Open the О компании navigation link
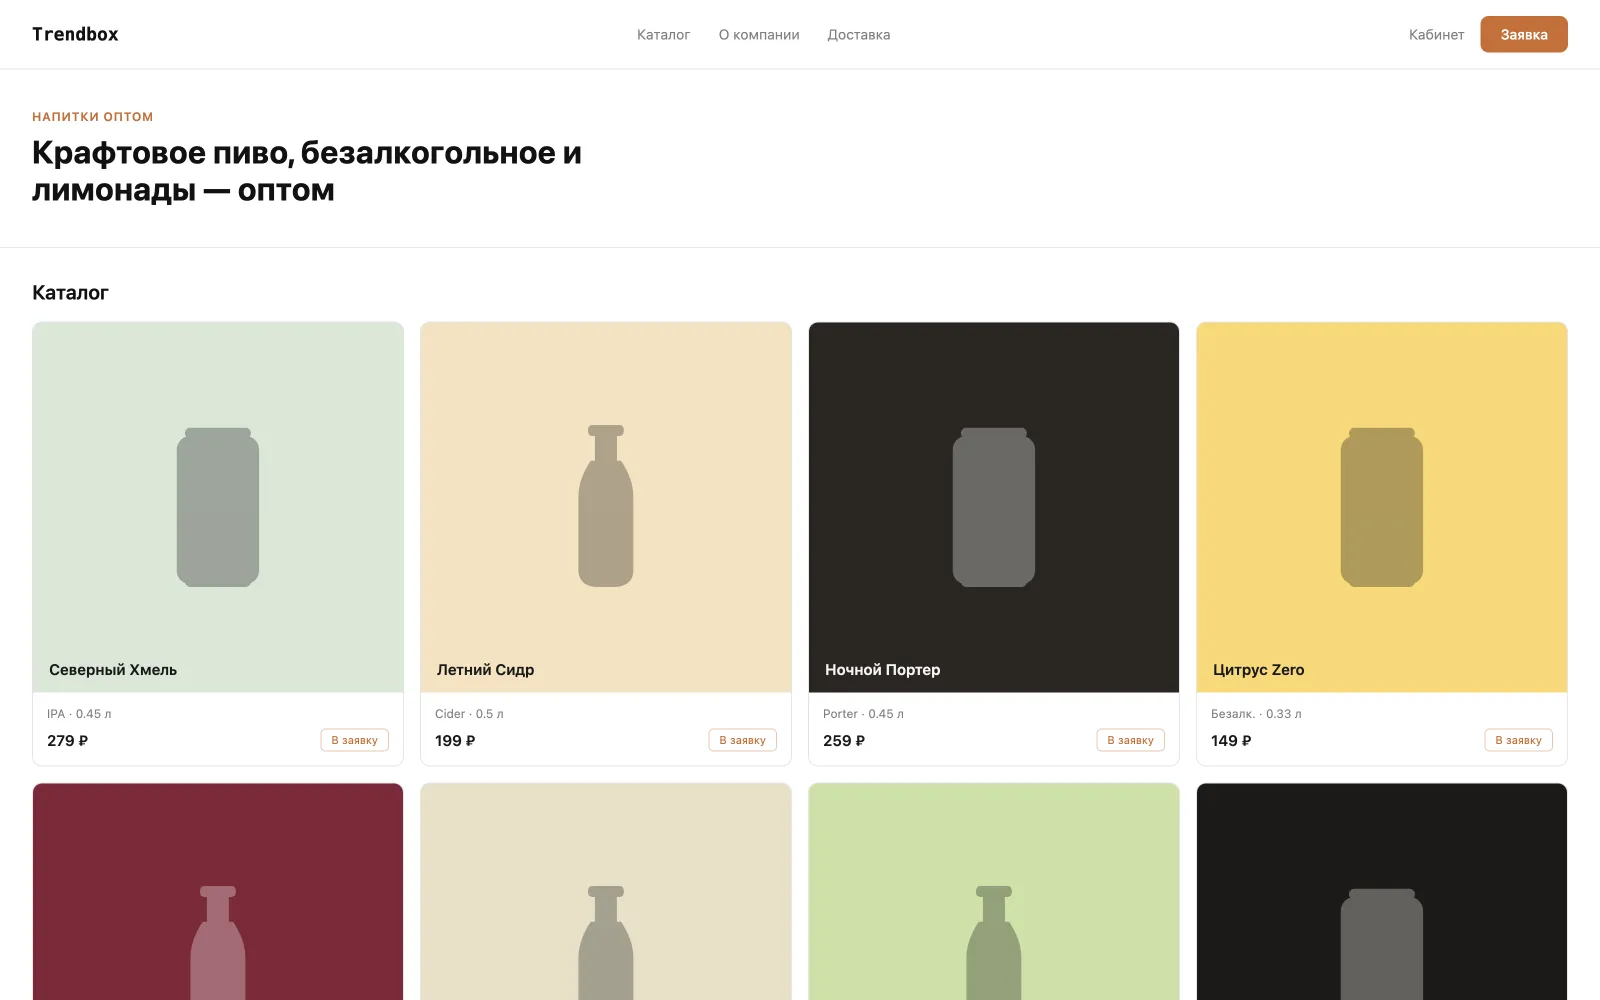The height and width of the screenshot is (1000, 1600). [x=759, y=34]
